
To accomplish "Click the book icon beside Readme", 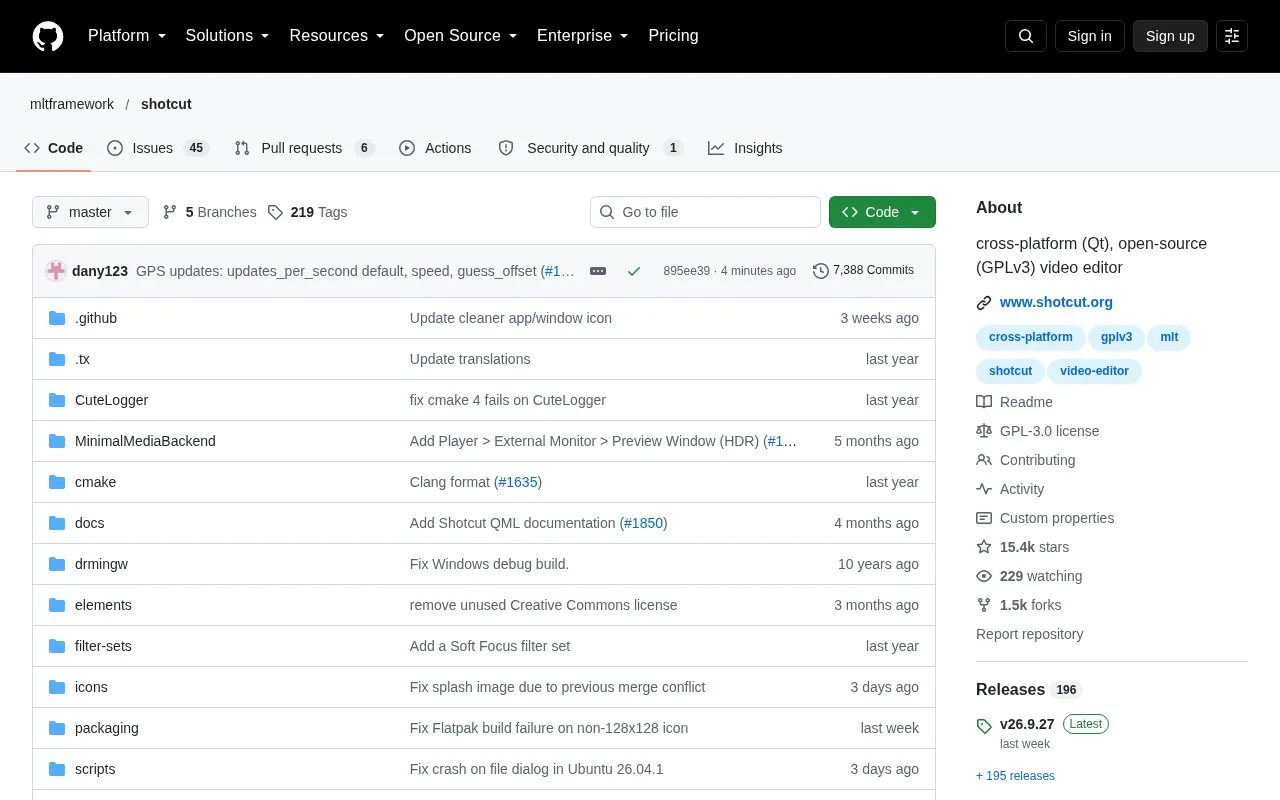I will click(x=984, y=402).
